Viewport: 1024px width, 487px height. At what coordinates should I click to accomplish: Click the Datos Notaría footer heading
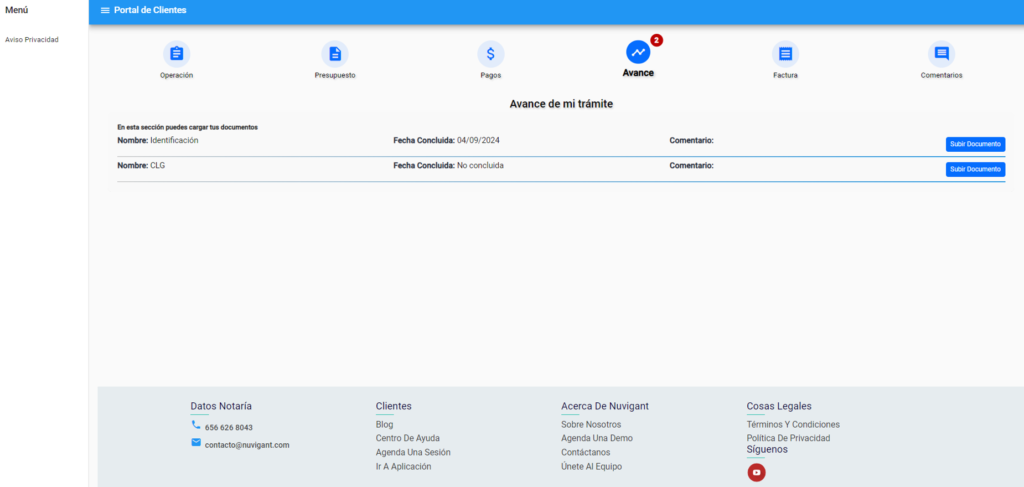click(221, 406)
